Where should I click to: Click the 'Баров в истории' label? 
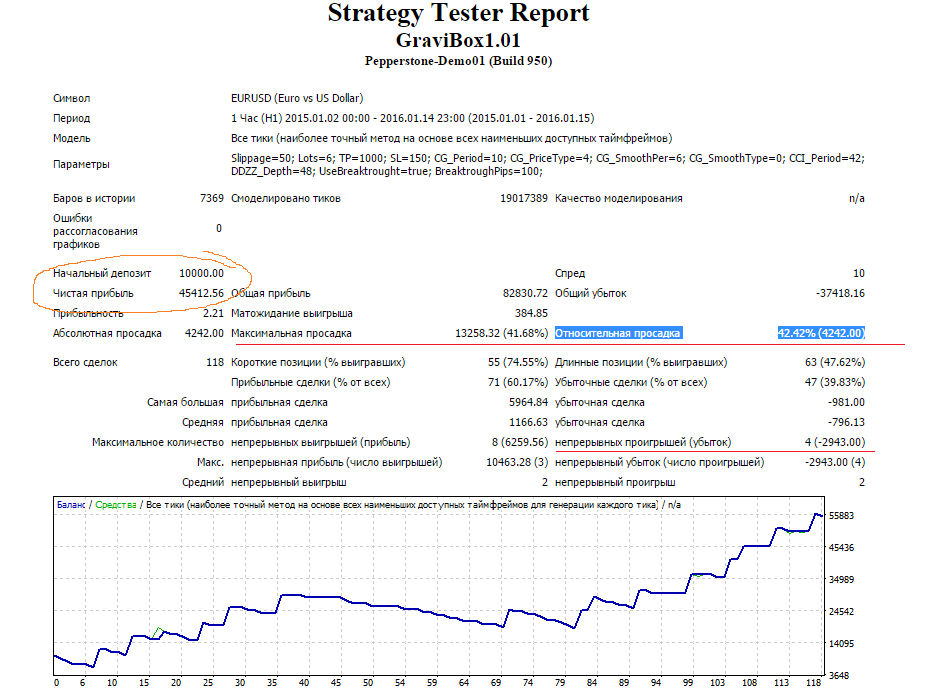[x=94, y=198]
